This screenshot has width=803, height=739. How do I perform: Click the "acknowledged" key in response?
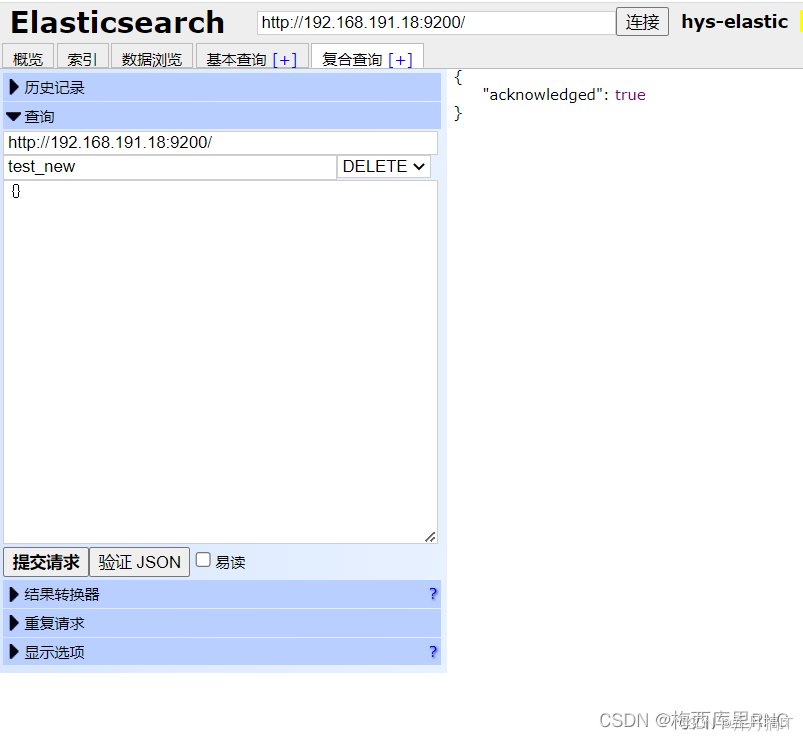(542, 95)
